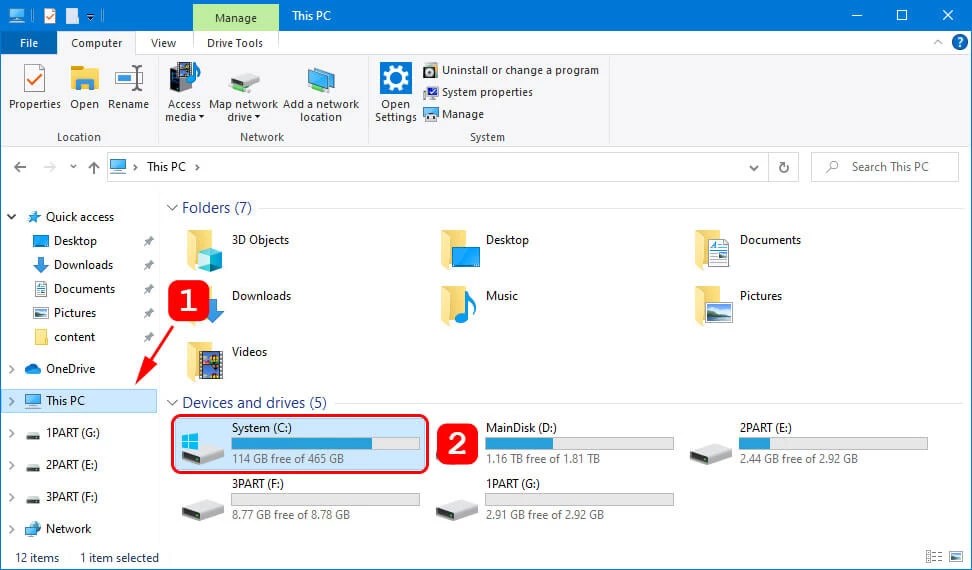Switch to the Drive Tools tab
The height and width of the screenshot is (570, 972).
coord(235,43)
